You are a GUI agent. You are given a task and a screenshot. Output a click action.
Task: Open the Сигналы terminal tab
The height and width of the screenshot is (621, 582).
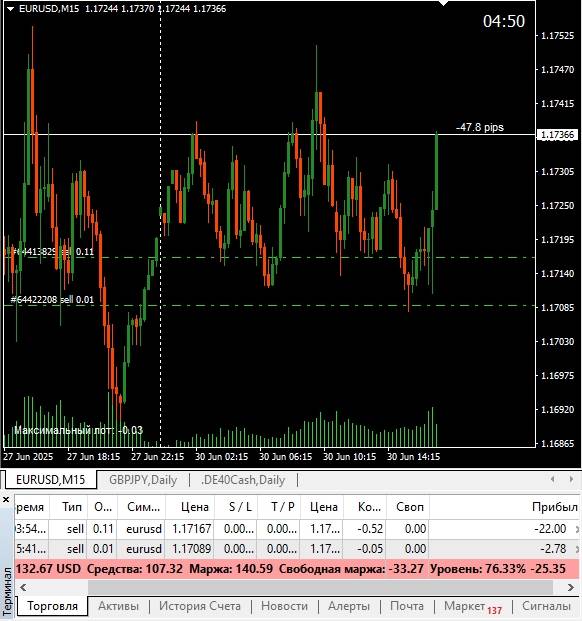pyautogui.click(x=546, y=606)
